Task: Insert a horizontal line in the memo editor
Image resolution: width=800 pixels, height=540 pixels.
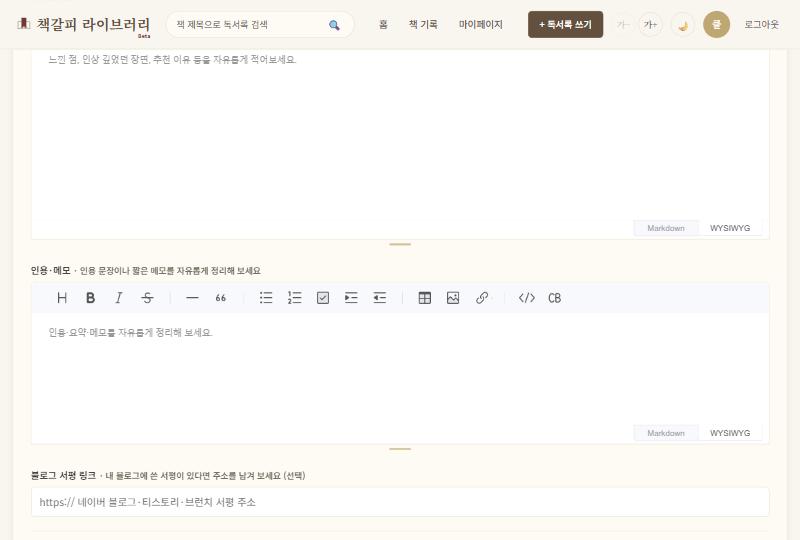Action: tap(192, 298)
